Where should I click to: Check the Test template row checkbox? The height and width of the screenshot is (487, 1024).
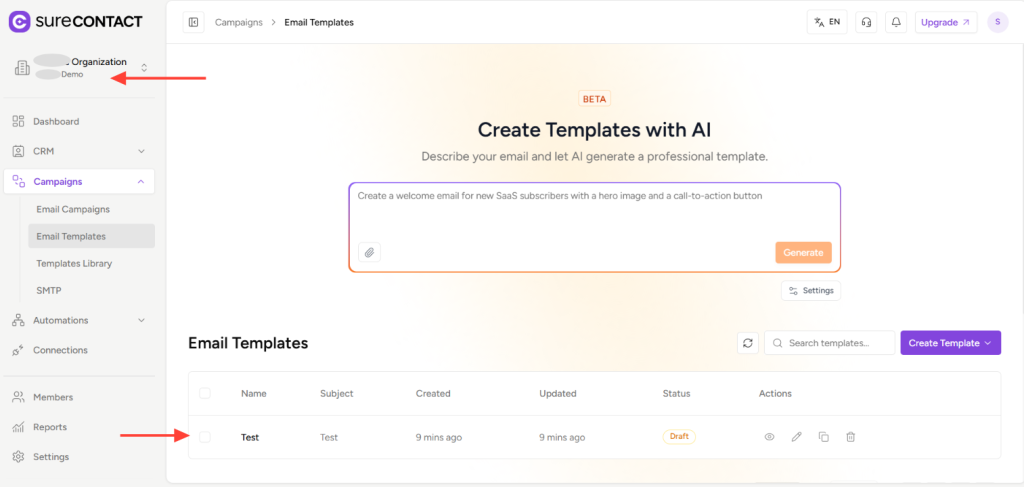click(205, 437)
